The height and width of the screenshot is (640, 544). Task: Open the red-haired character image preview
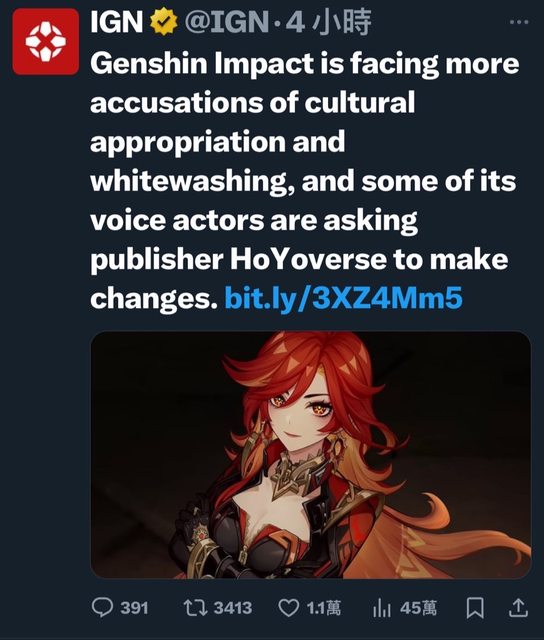pos(311,455)
